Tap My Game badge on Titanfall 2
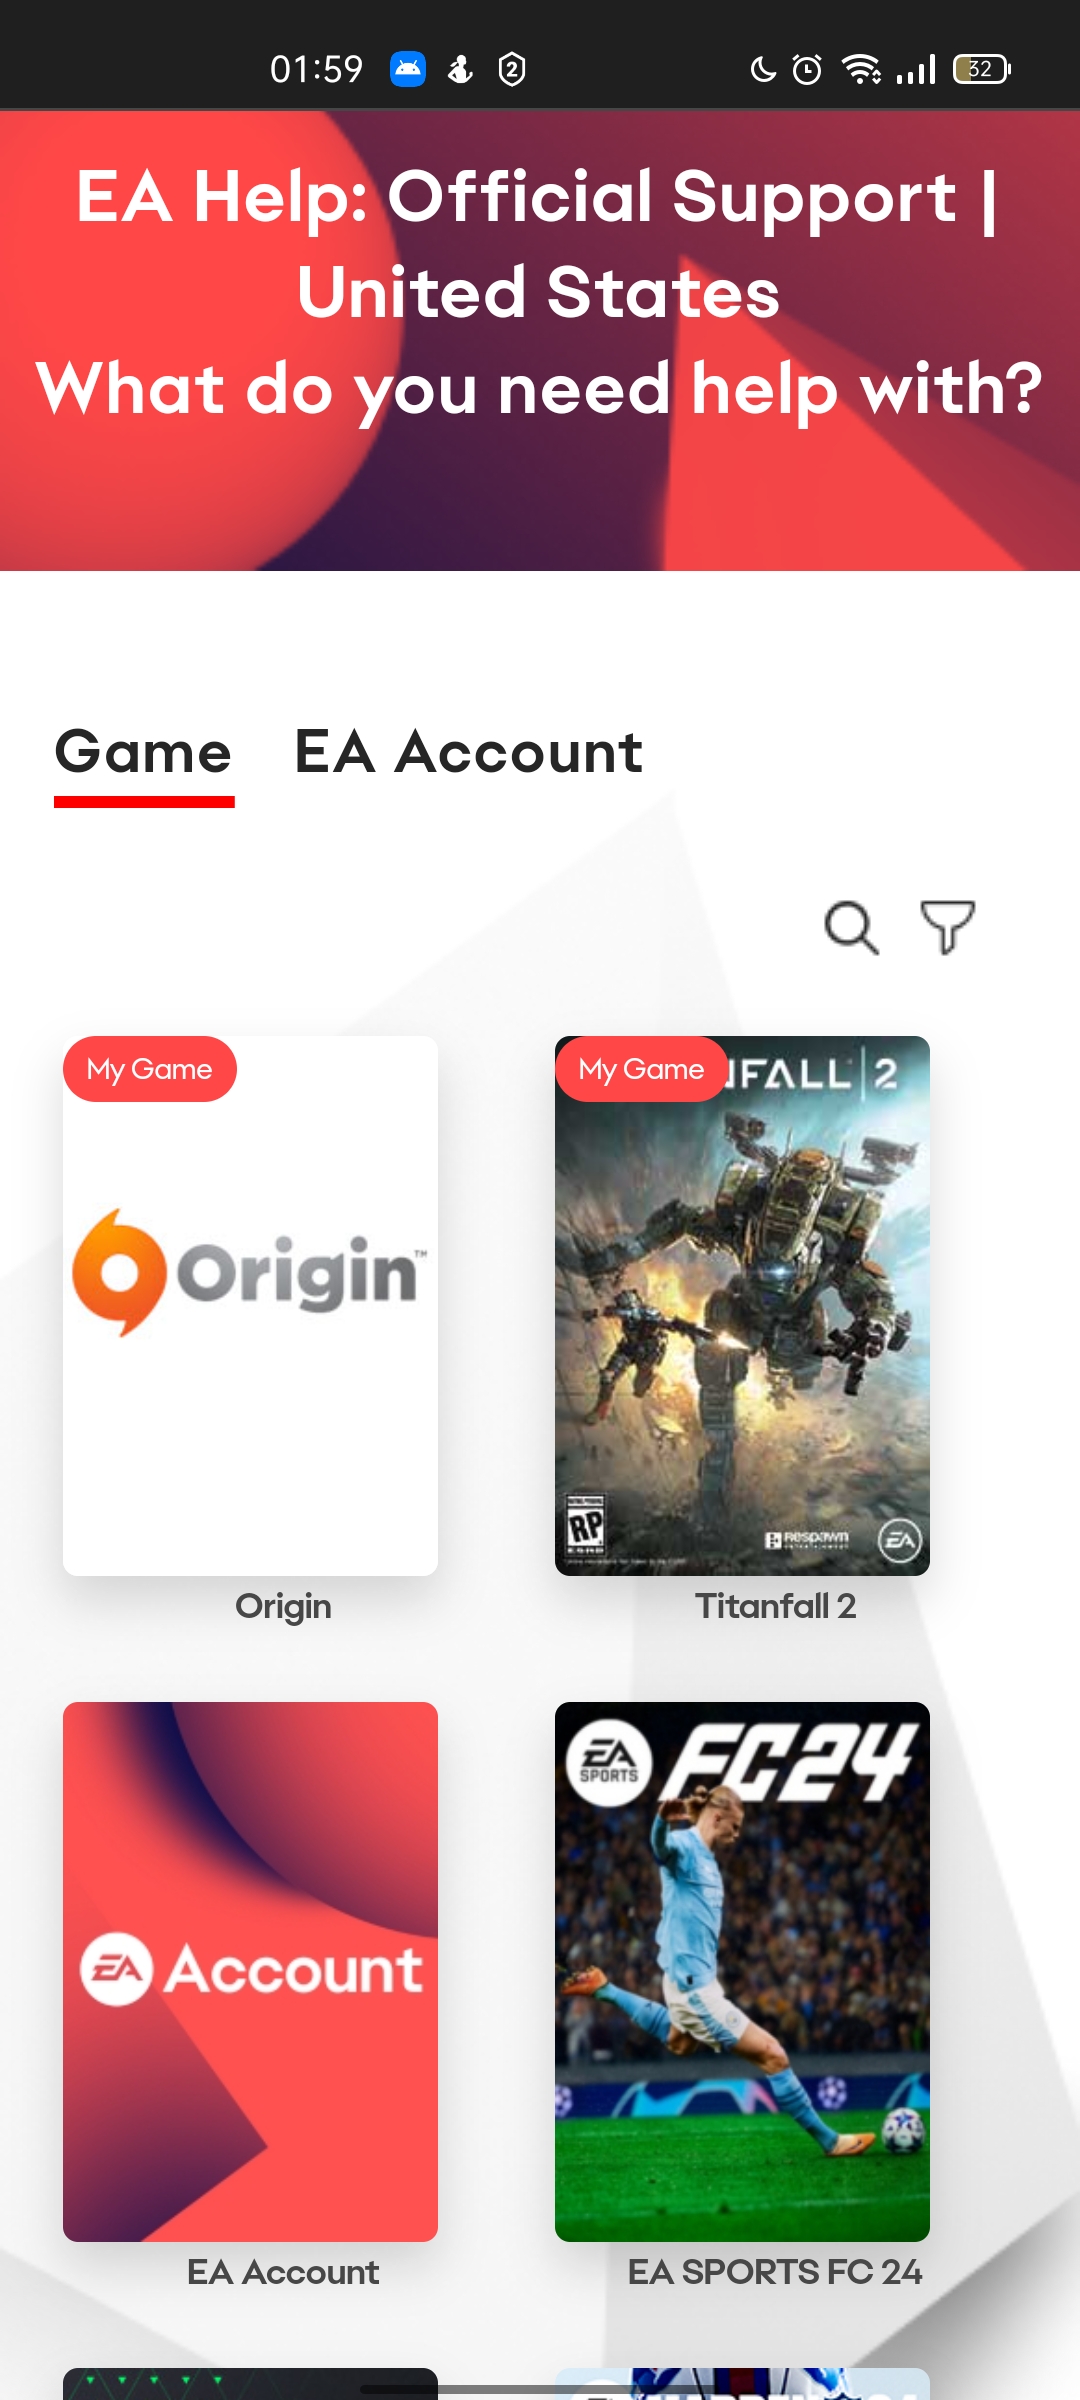 coord(641,1069)
